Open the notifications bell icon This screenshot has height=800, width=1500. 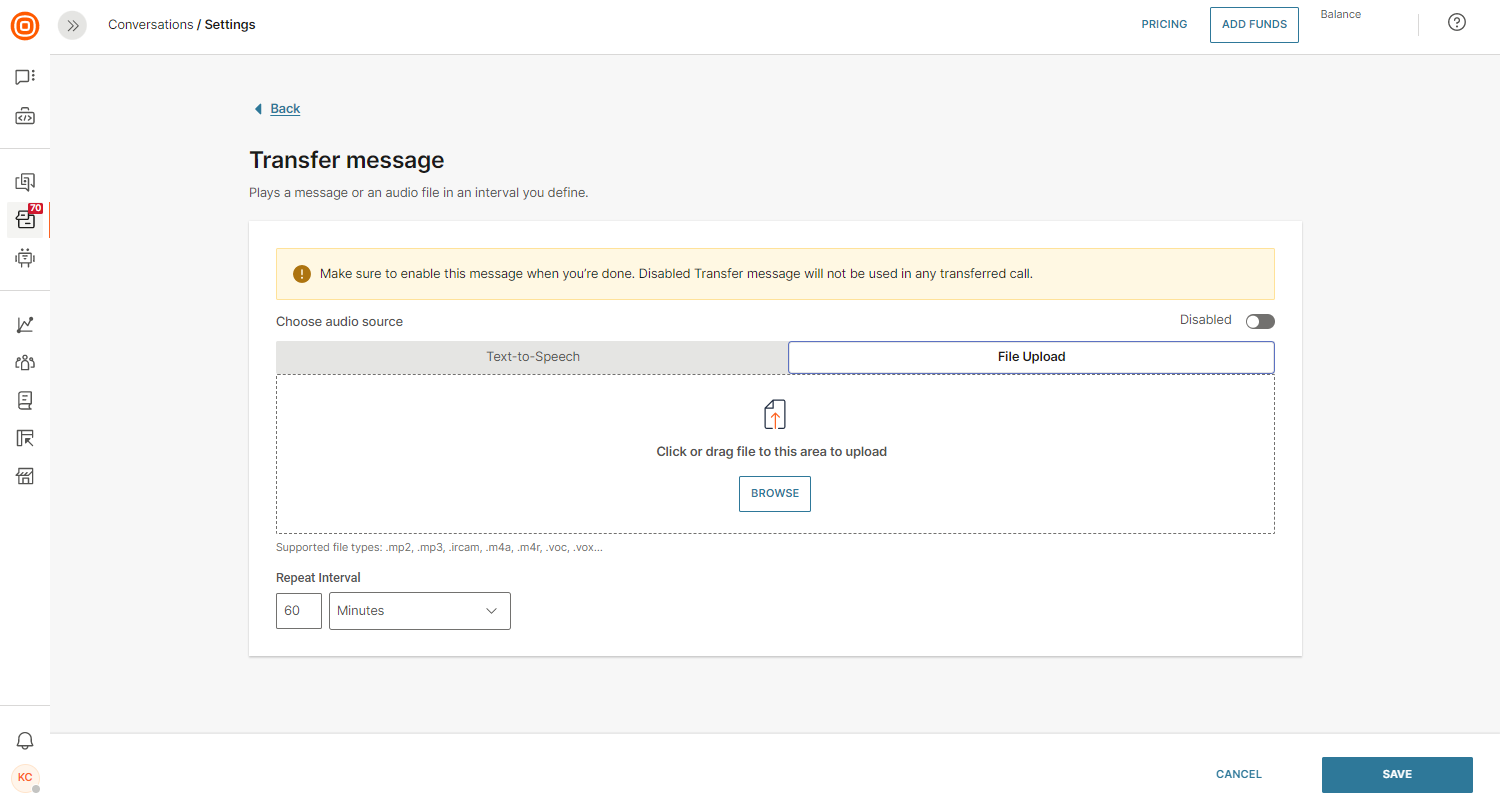pyautogui.click(x=25, y=741)
